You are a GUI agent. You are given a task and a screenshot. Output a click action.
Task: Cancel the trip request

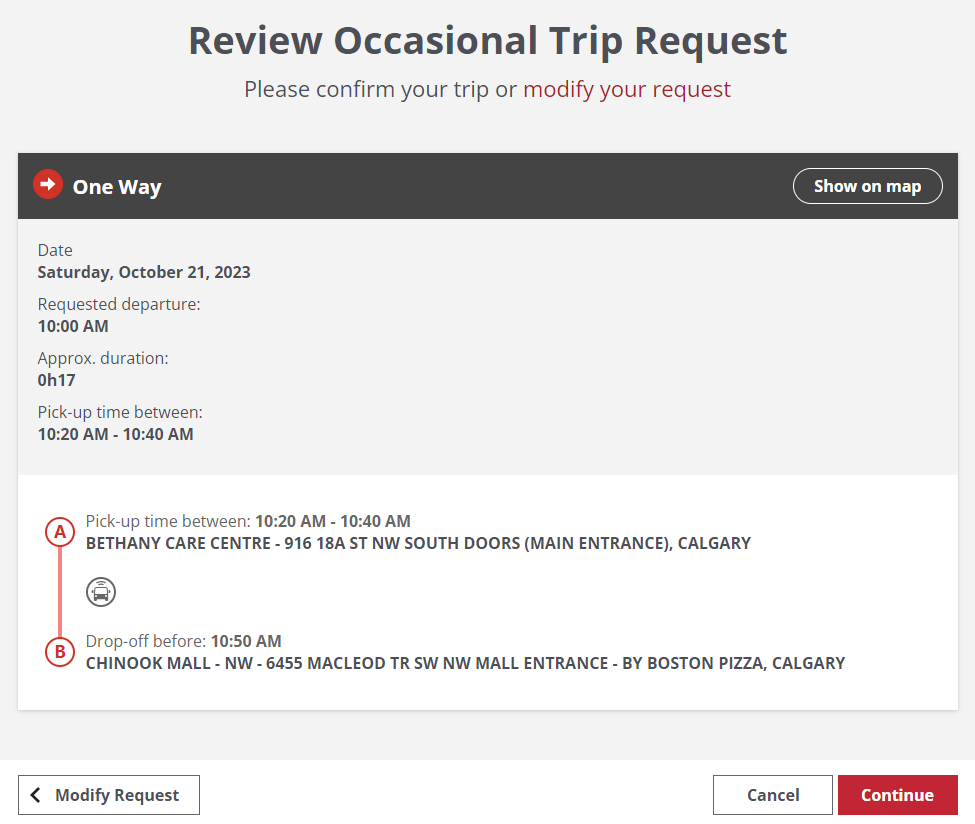(773, 795)
